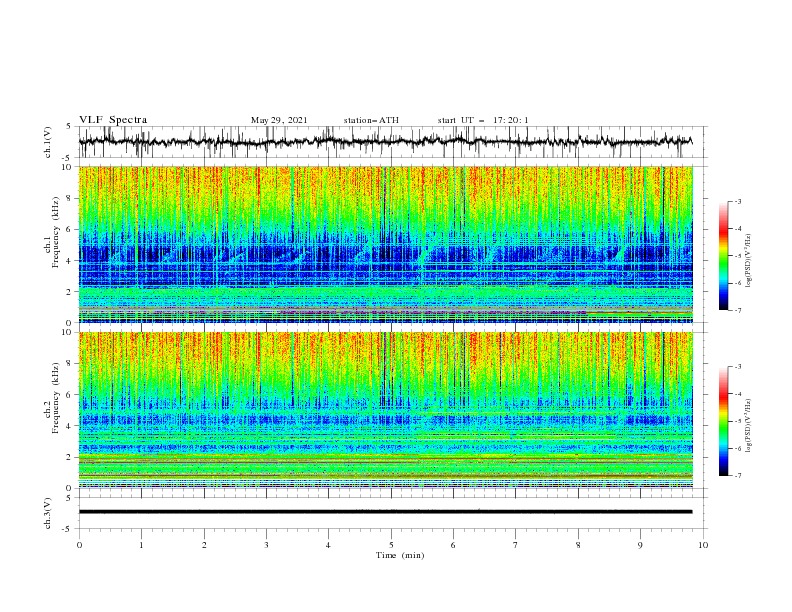Click the ch.2 "Frequency (kHz)" axis label
Screen dimensions: 792x612
[x=56, y=398]
